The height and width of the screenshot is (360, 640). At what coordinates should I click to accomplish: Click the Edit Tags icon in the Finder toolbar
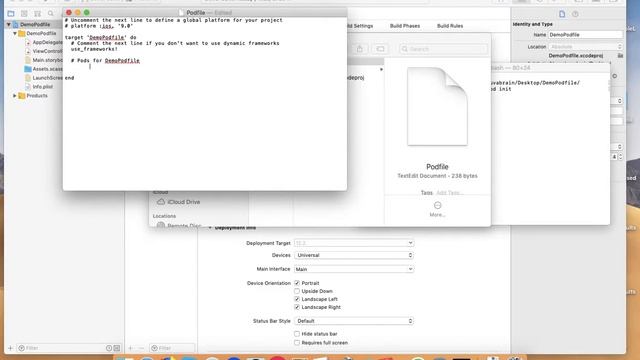click(380, 49)
